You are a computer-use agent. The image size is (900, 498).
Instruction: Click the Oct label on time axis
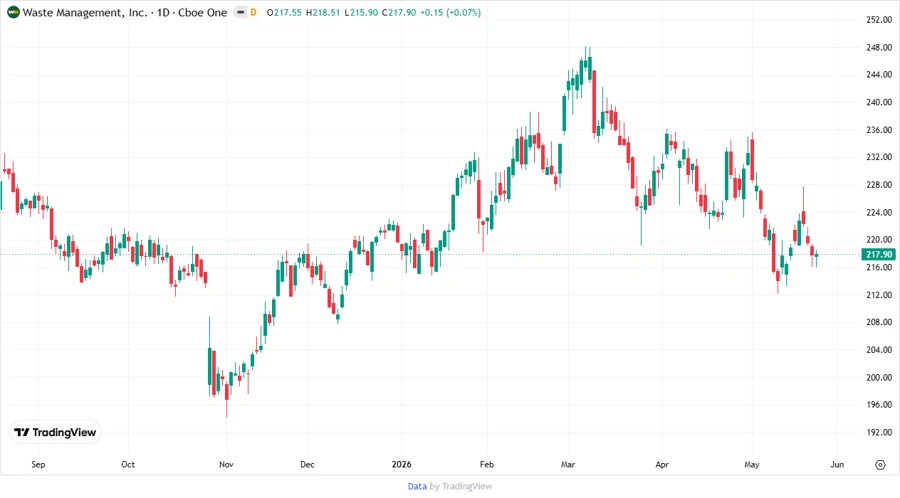[x=128, y=464]
